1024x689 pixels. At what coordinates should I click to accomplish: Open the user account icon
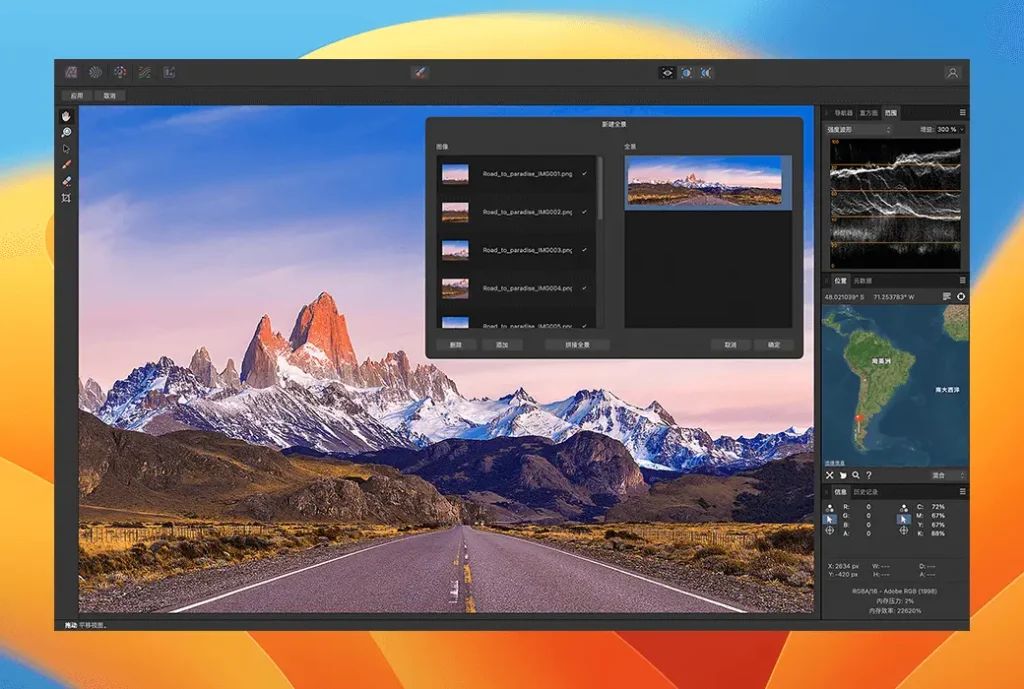click(x=952, y=73)
